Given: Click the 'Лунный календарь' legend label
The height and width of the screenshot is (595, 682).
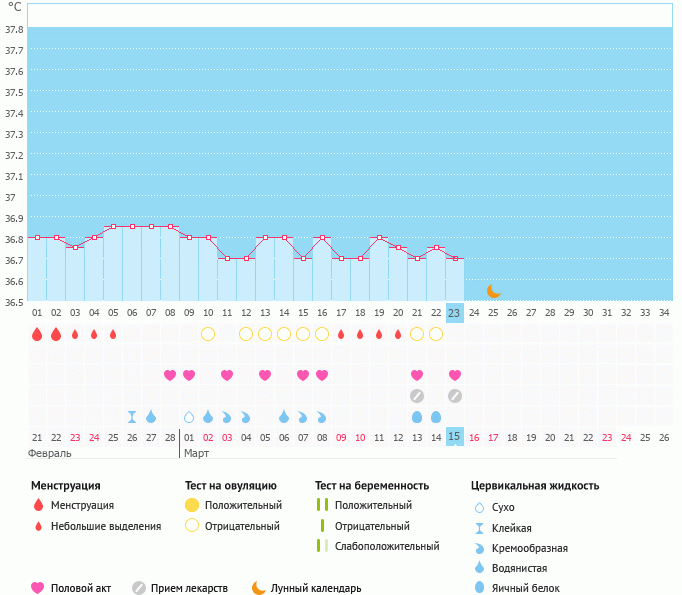Looking at the screenshot, I should coord(317,588).
